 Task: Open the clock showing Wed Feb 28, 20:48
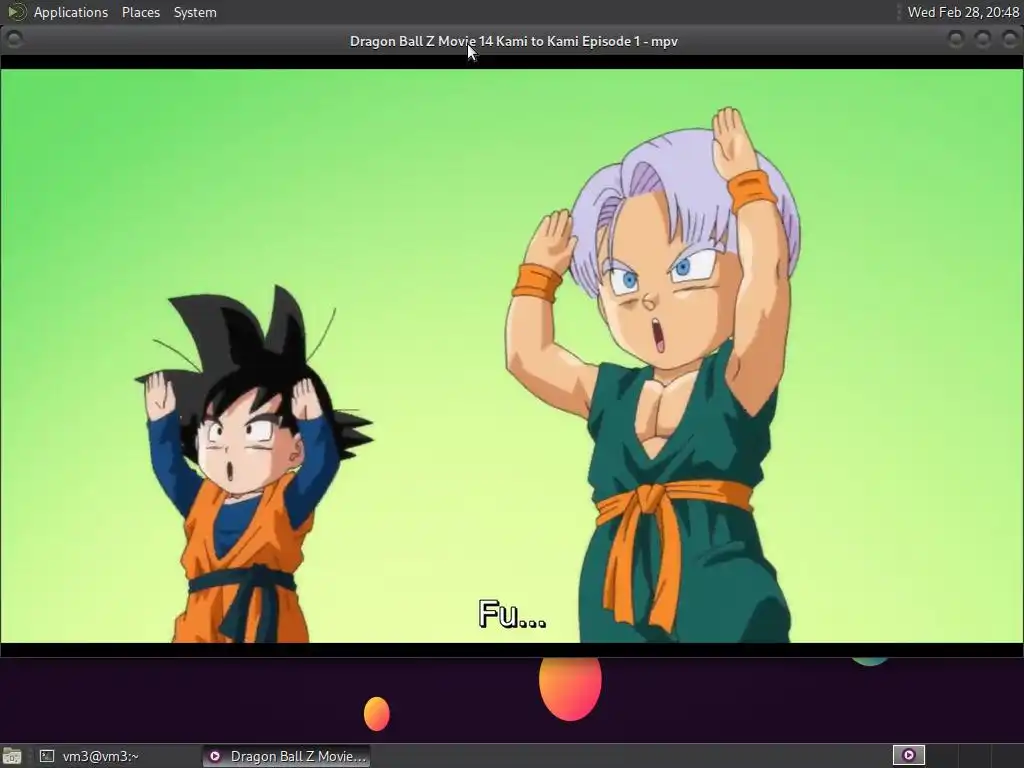(x=963, y=12)
